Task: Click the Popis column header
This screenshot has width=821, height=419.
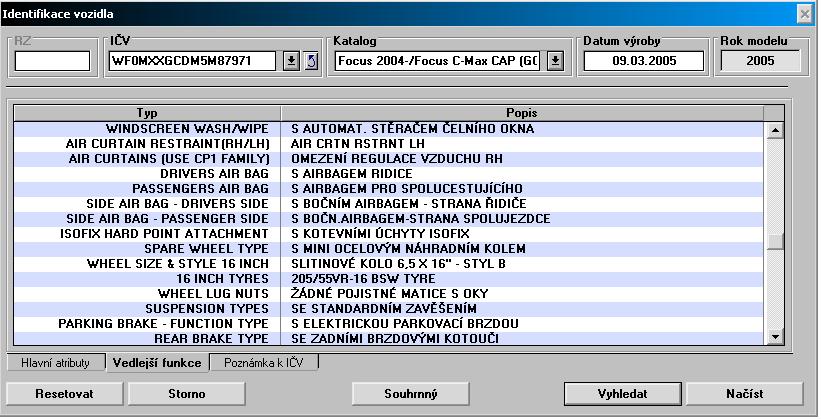Action: click(x=521, y=112)
